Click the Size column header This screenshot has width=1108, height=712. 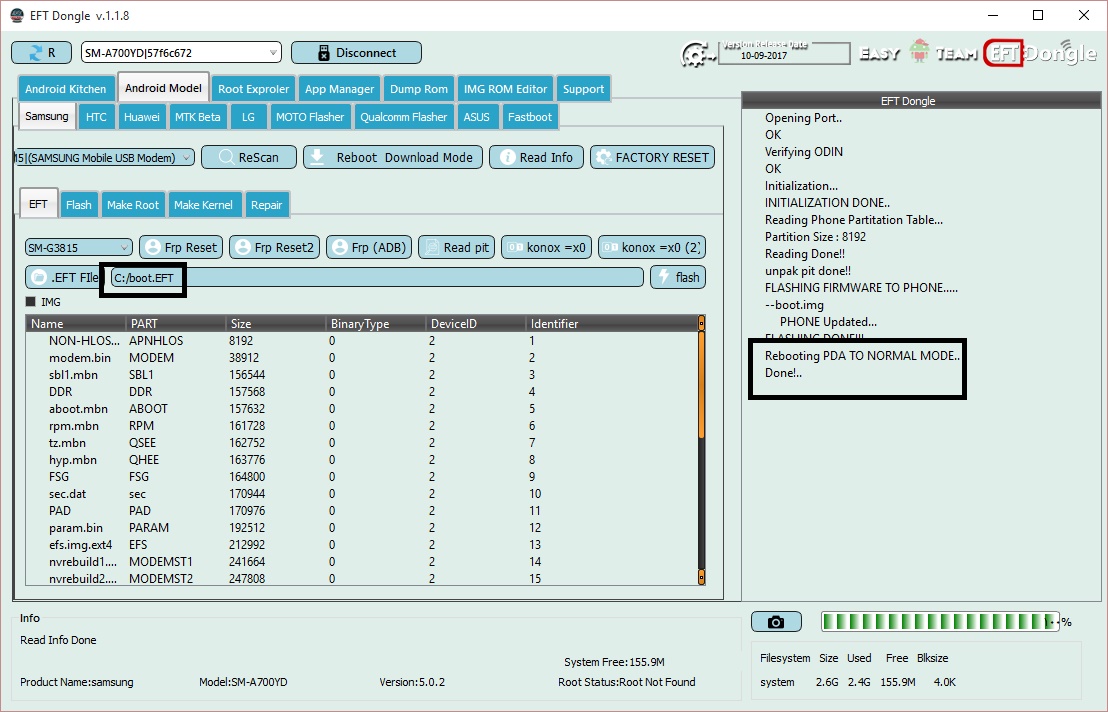click(276, 324)
